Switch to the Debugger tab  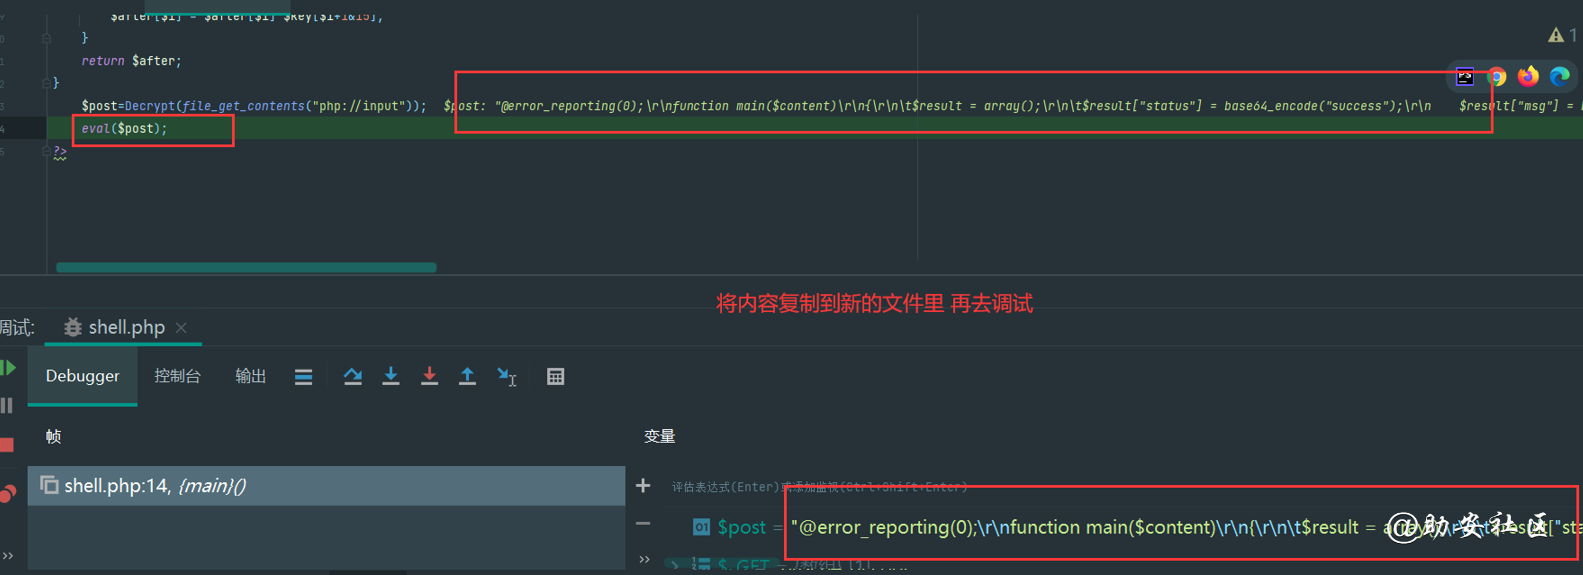coord(82,376)
